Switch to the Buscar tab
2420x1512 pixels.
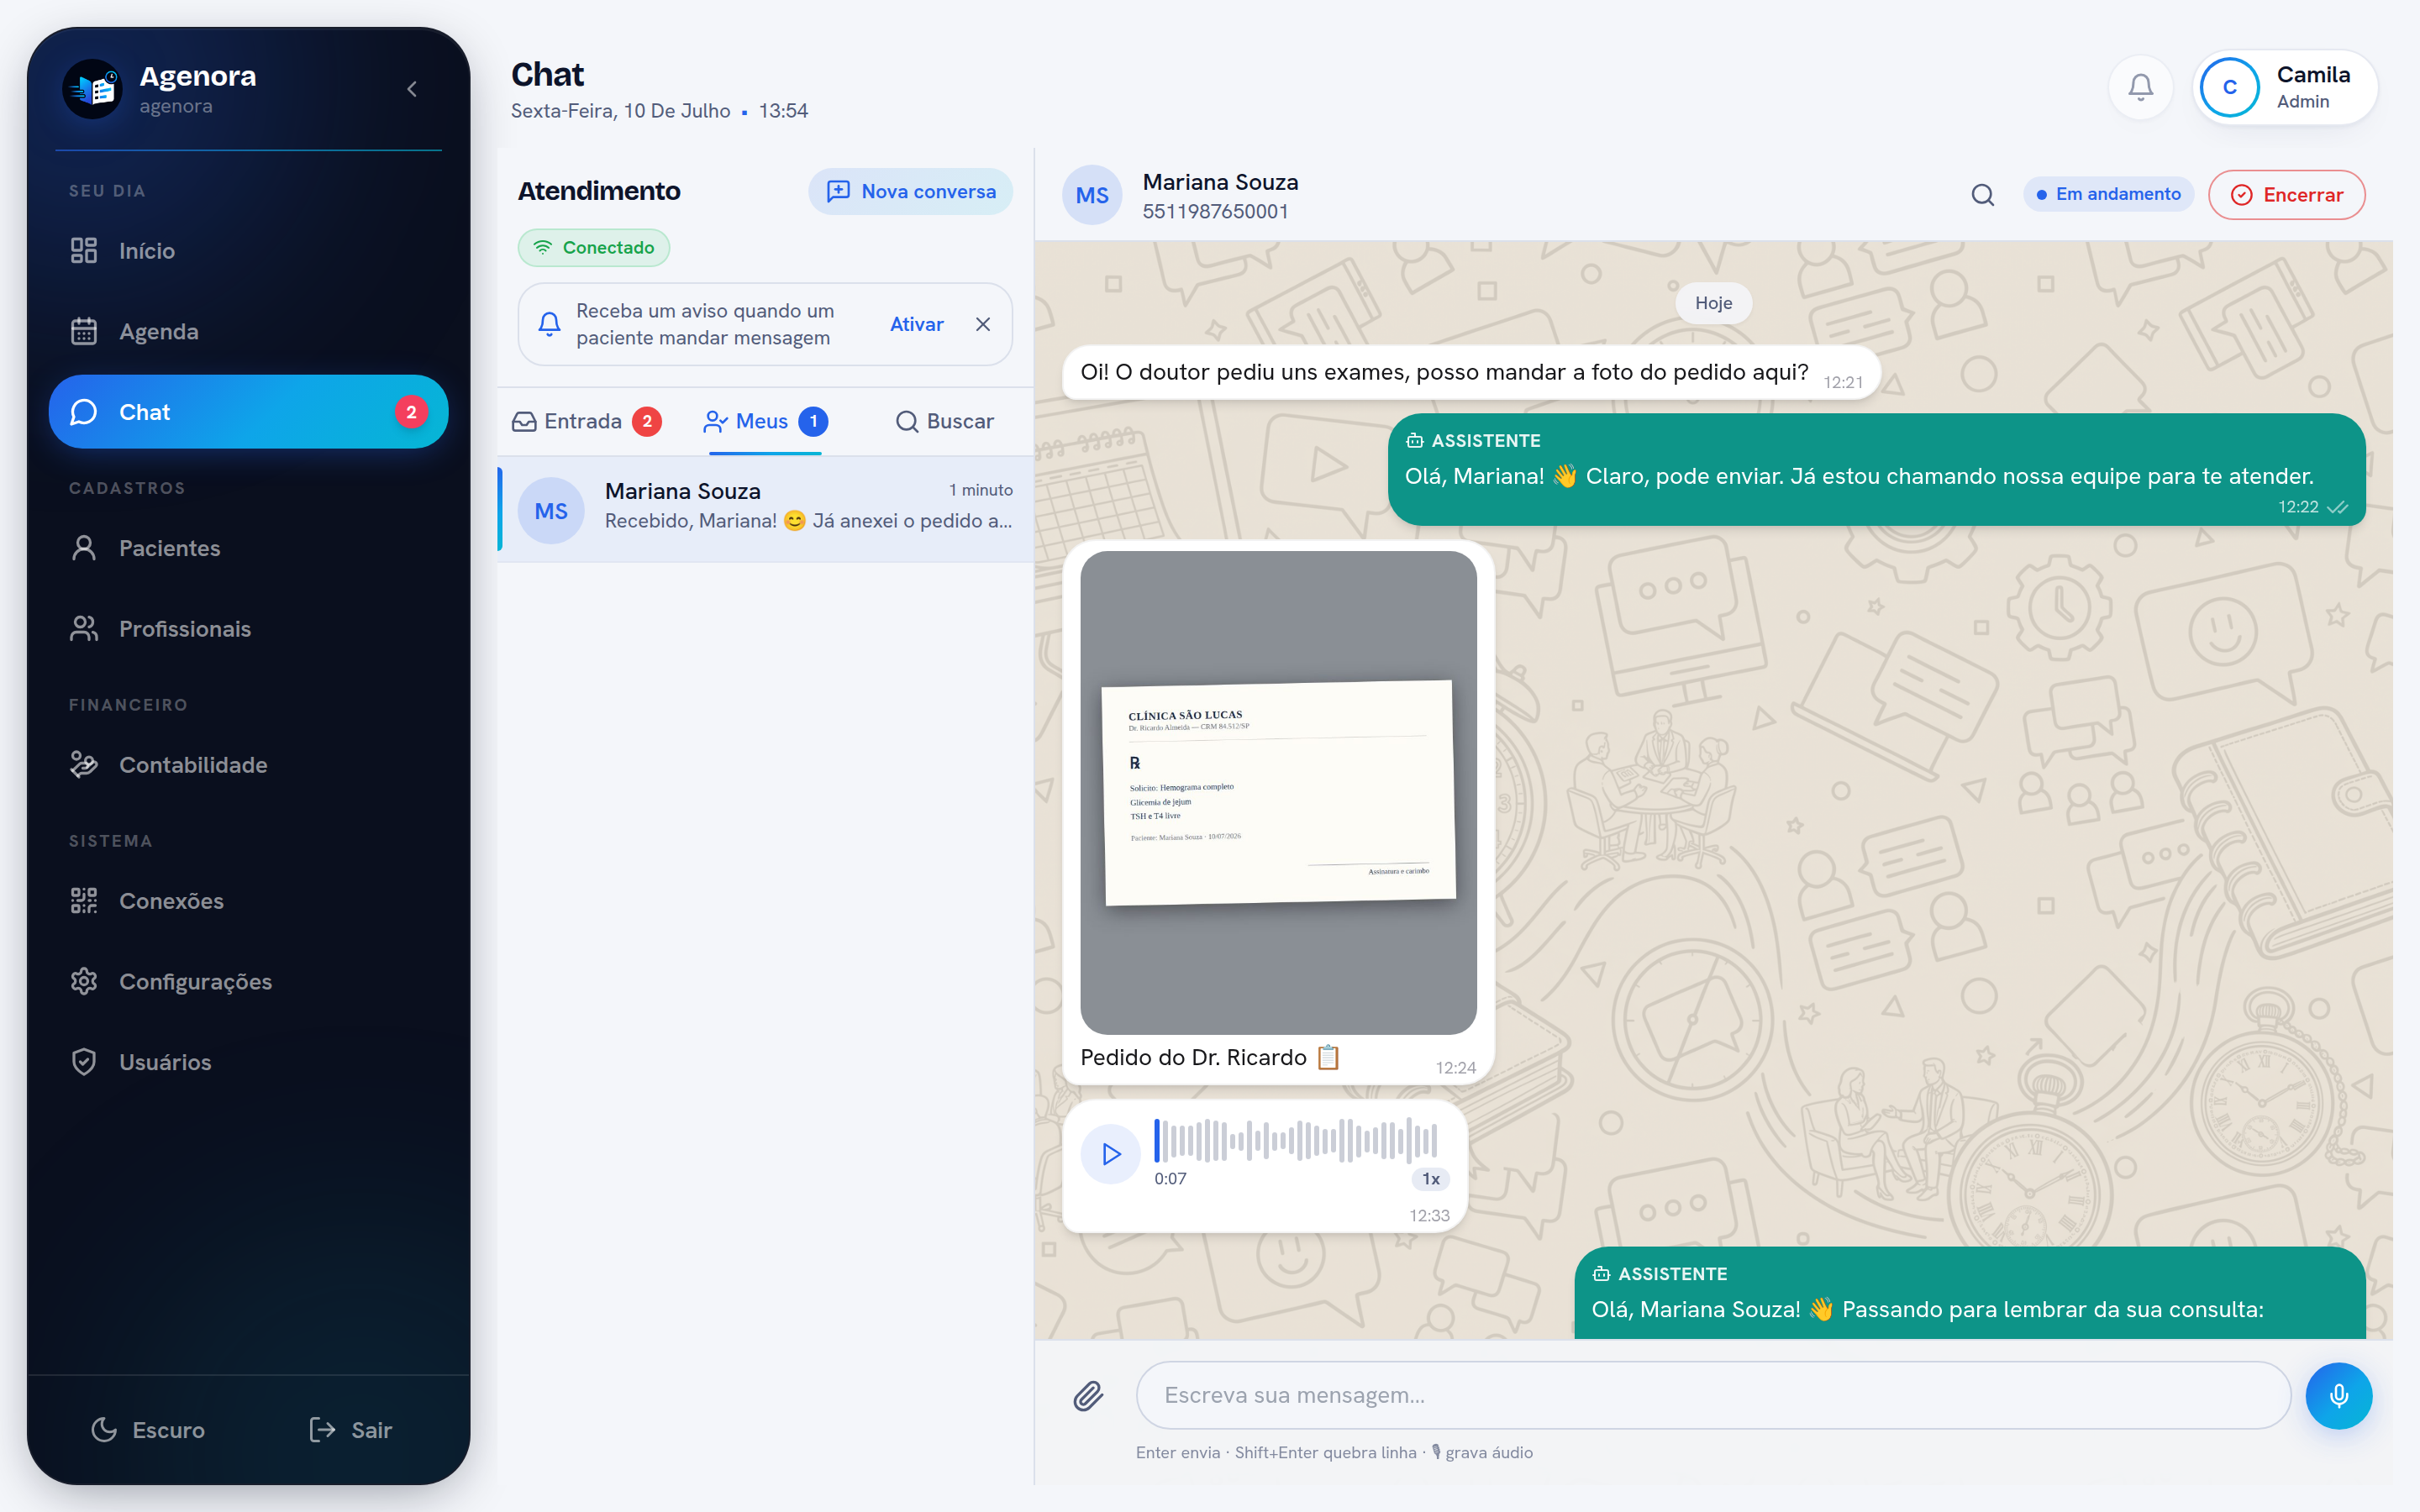coord(944,421)
